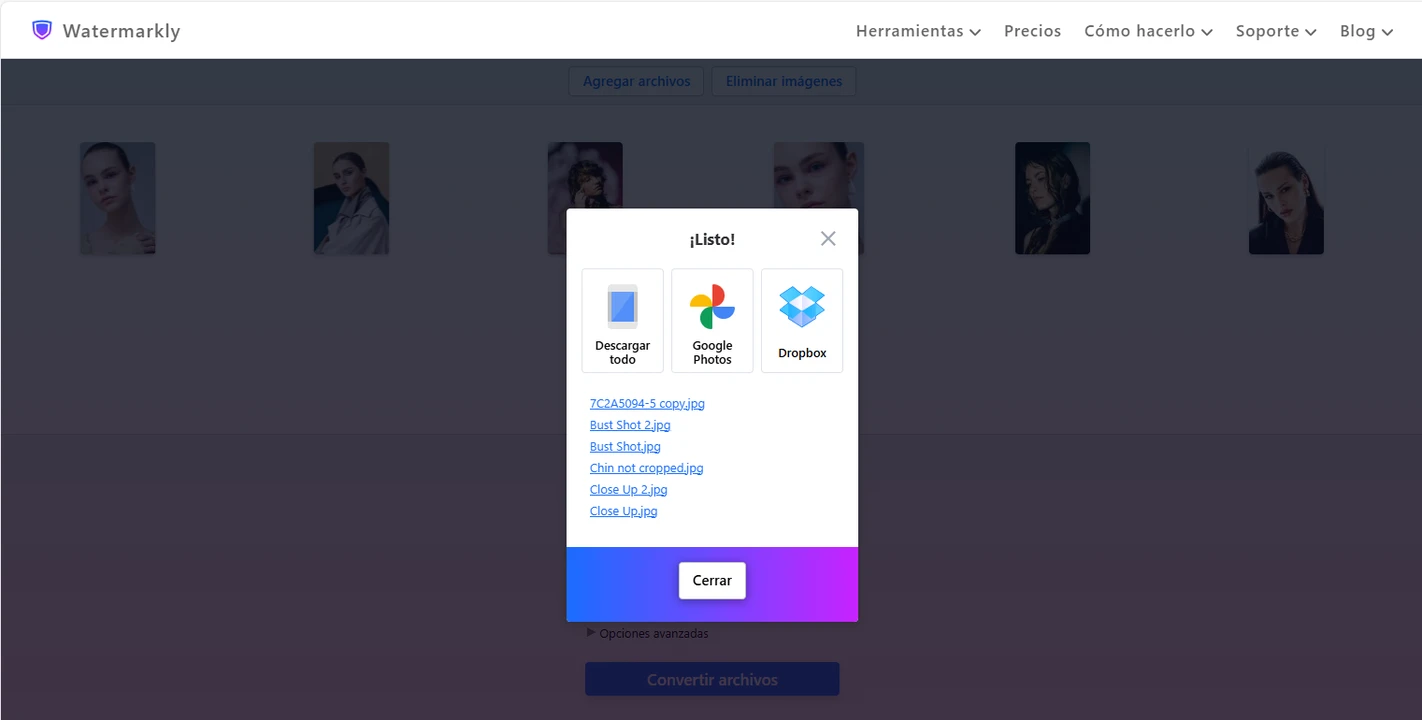Save images to Google Photos
Image resolution: width=1422 pixels, height=720 pixels.
pyautogui.click(x=712, y=320)
